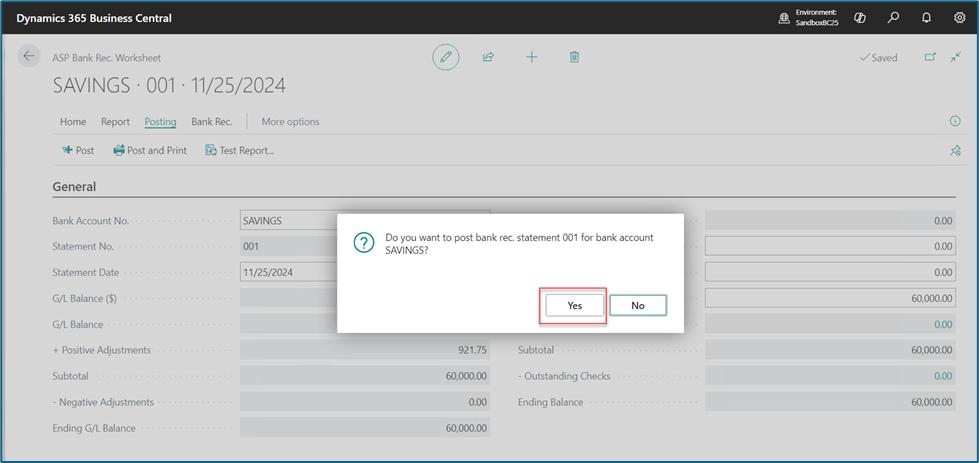This screenshot has width=979, height=463.
Task: Click right-side Ending Balance value 60,000.00
Action: coord(830,402)
